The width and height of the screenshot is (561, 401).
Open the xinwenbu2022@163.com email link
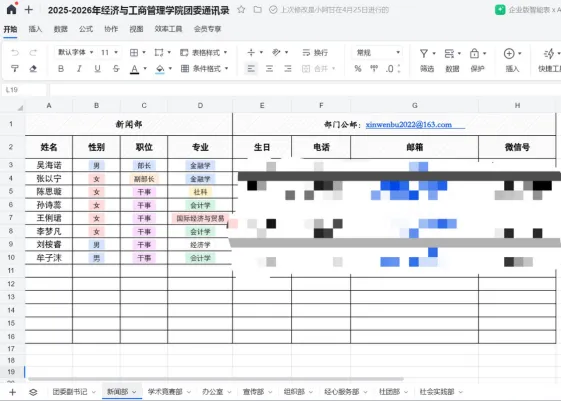coord(409,124)
